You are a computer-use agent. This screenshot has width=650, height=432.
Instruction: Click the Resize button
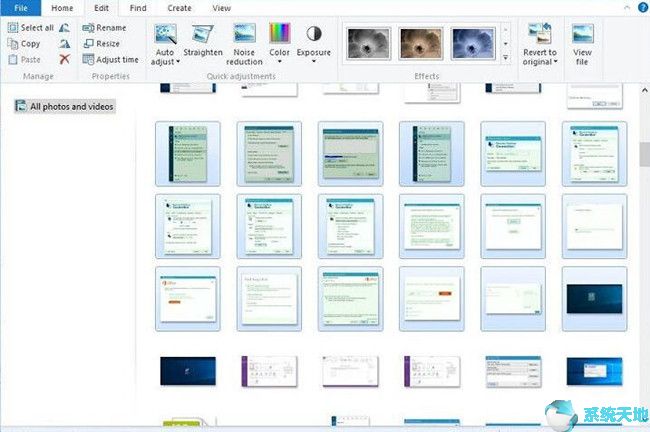coord(102,44)
